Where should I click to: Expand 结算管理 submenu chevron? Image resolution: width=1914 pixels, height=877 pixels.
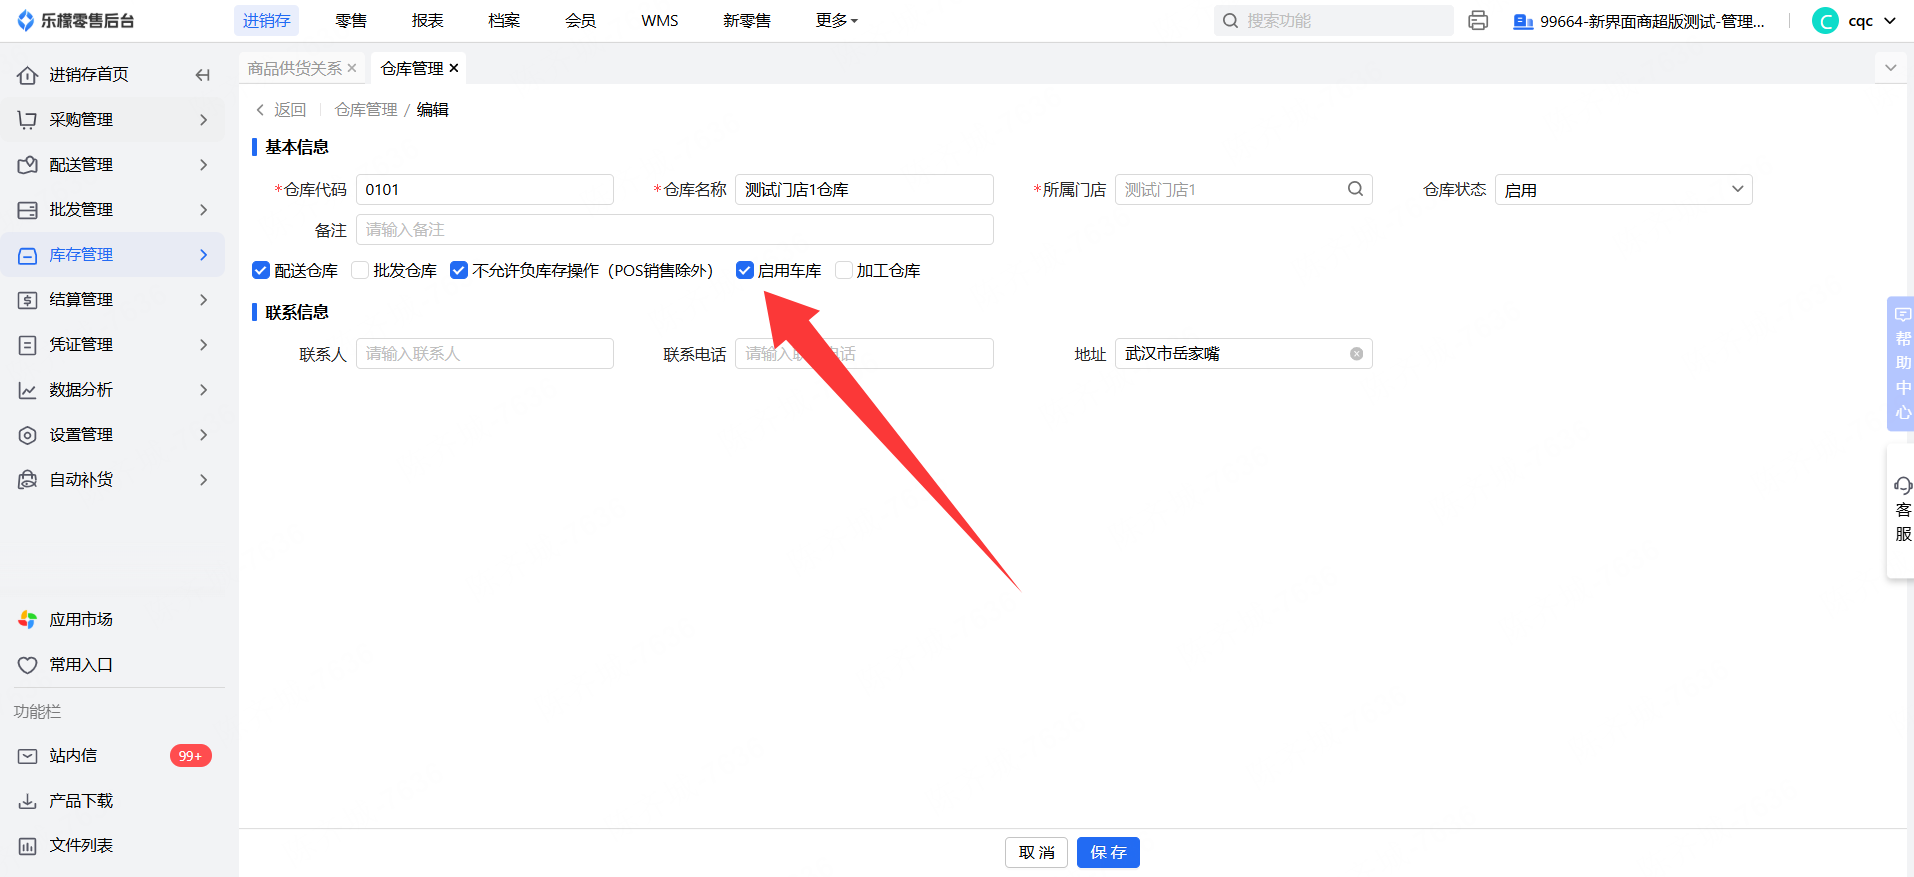coord(204,300)
